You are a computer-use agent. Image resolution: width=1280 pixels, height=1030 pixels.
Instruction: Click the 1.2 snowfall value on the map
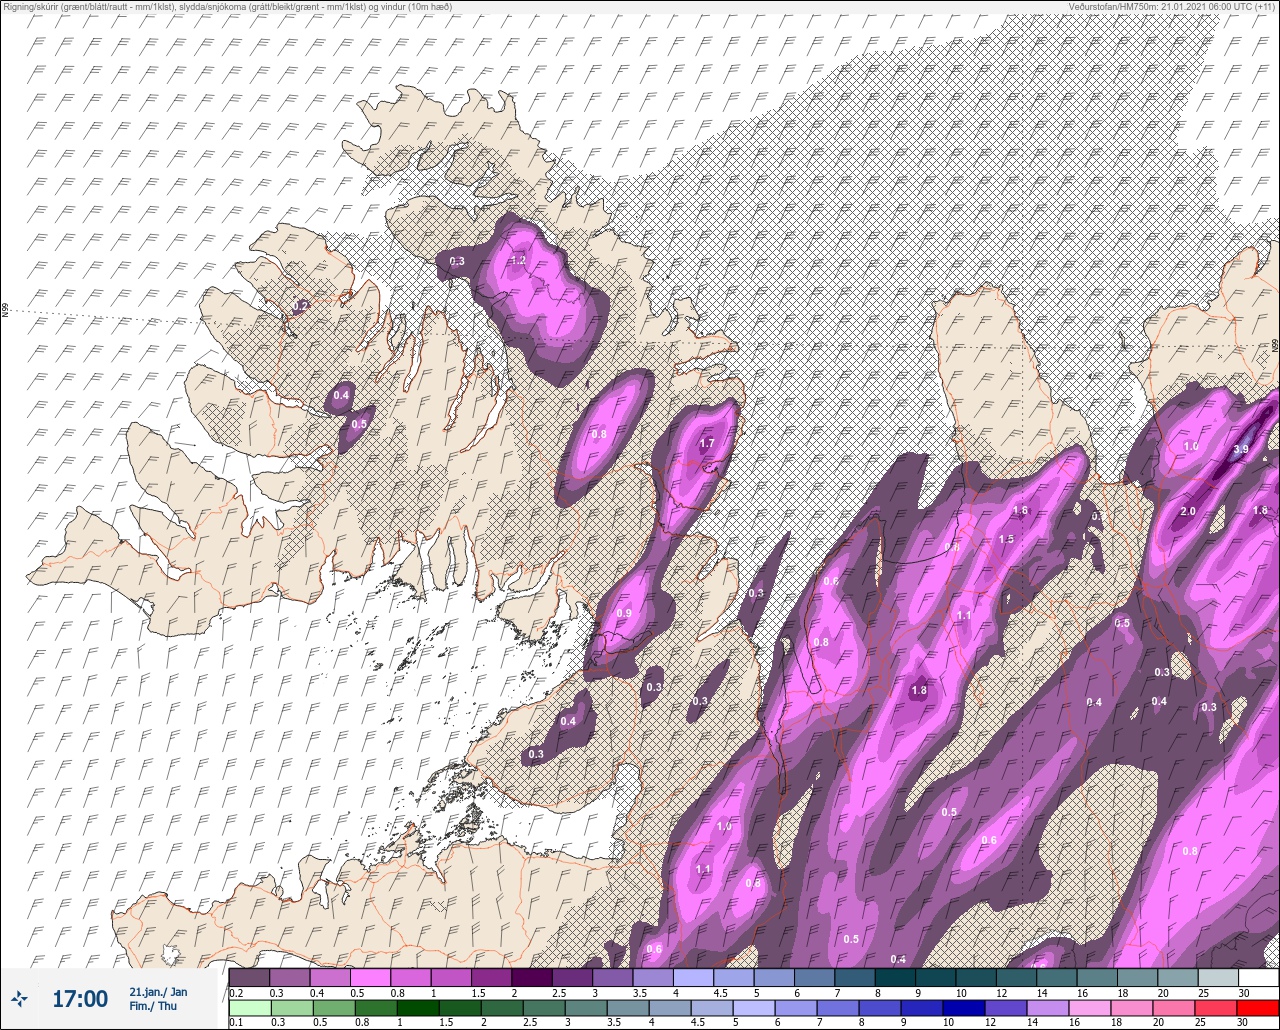tap(518, 260)
